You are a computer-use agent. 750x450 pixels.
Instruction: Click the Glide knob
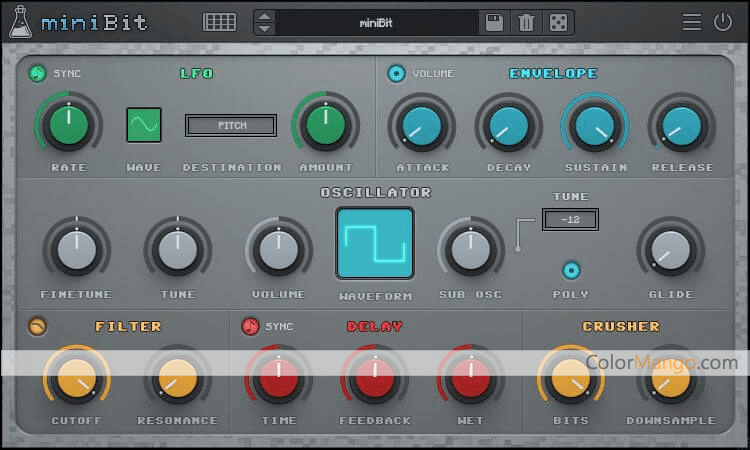pos(671,250)
